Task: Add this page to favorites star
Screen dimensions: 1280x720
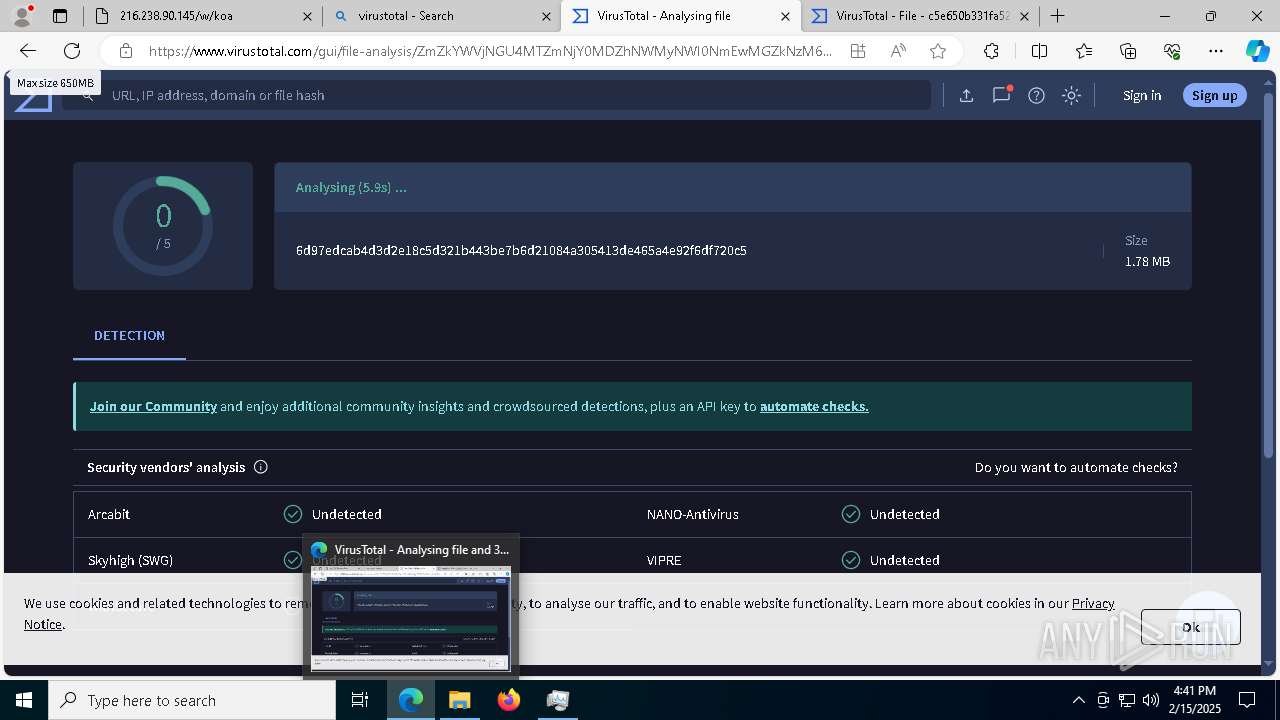Action: (x=938, y=51)
